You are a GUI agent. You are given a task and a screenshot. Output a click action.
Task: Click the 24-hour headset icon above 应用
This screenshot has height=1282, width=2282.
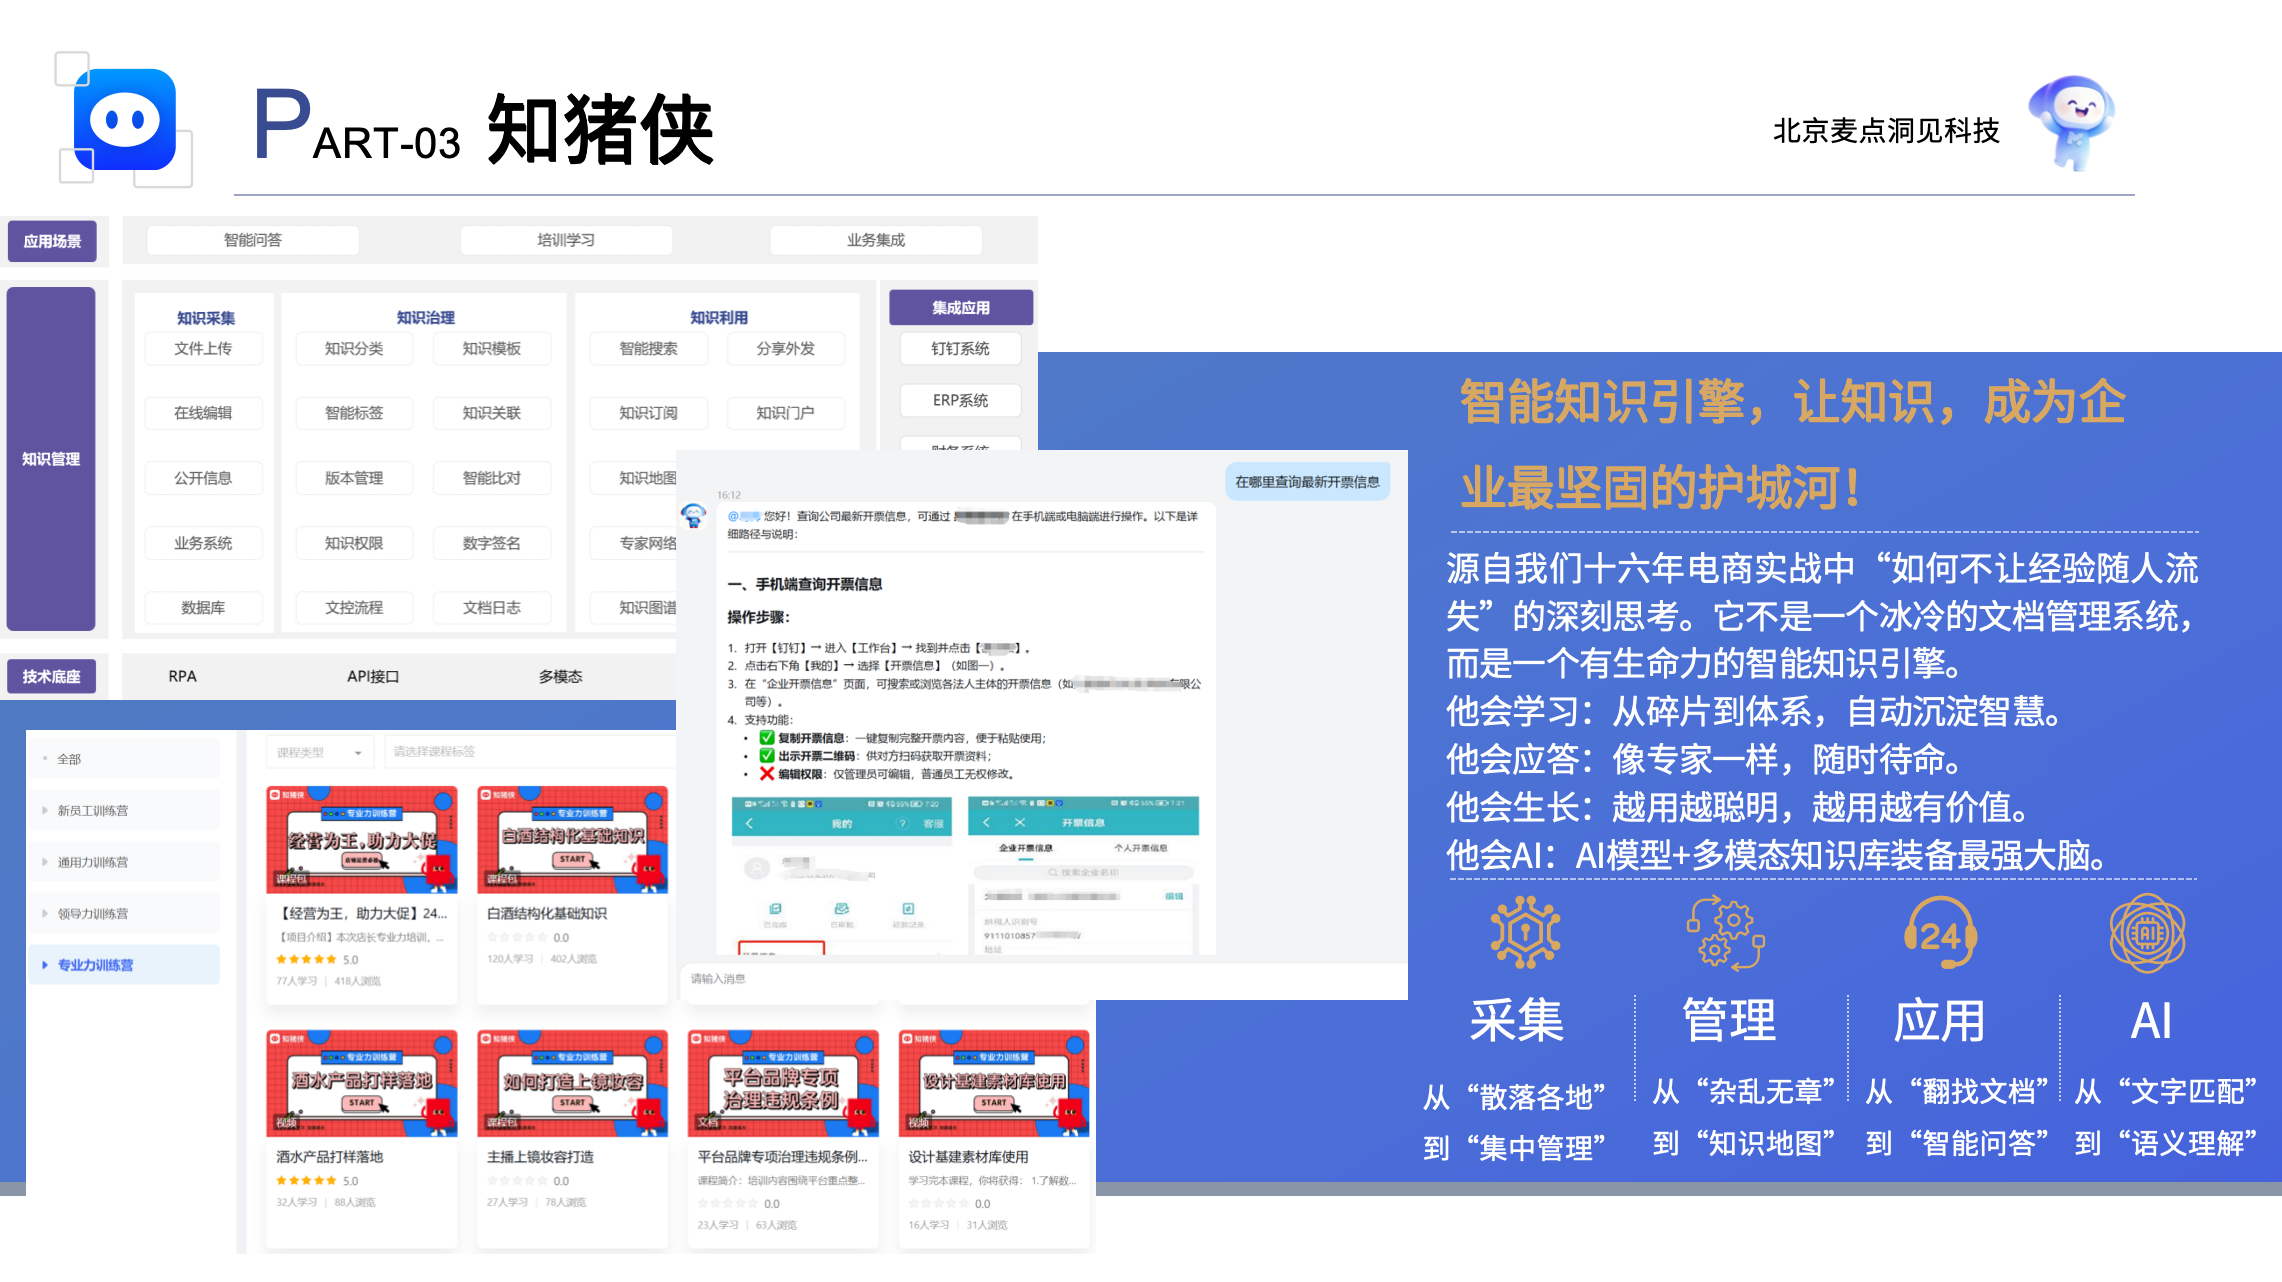click(1940, 932)
